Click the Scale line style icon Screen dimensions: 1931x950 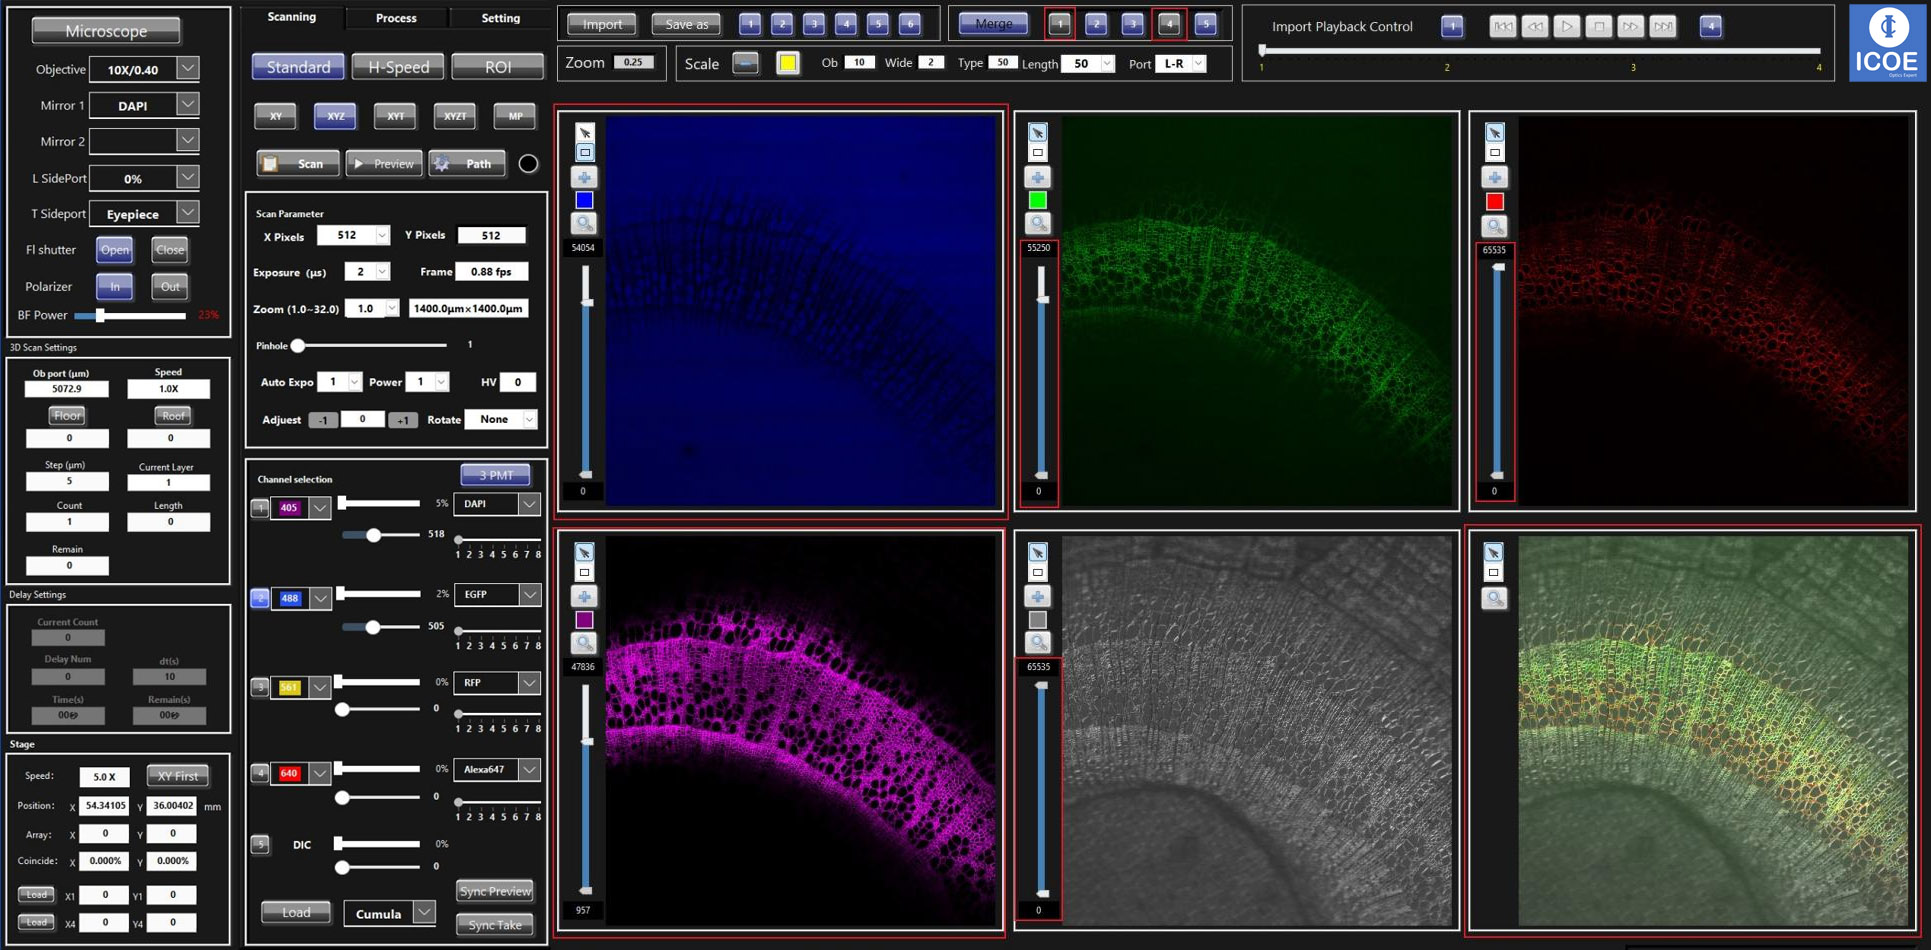pos(746,64)
